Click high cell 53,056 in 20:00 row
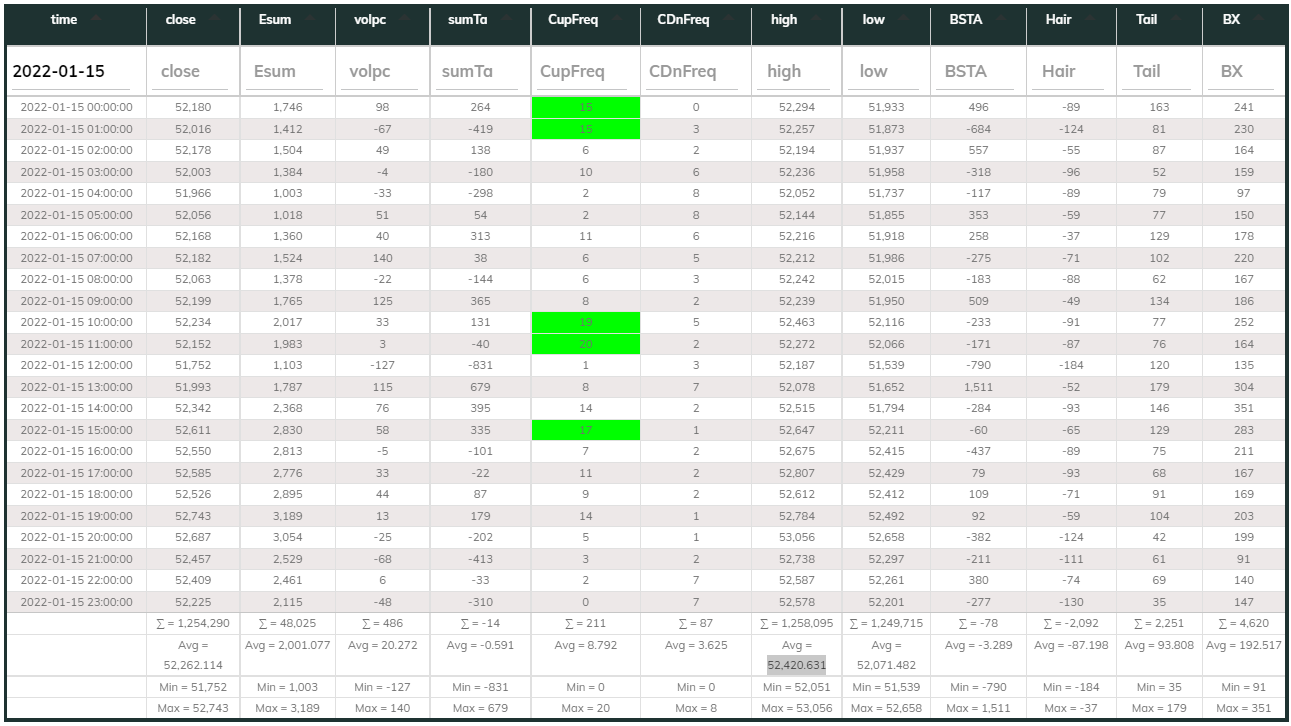The width and height of the screenshot is (1291, 726). pyautogui.click(x=796, y=537)
